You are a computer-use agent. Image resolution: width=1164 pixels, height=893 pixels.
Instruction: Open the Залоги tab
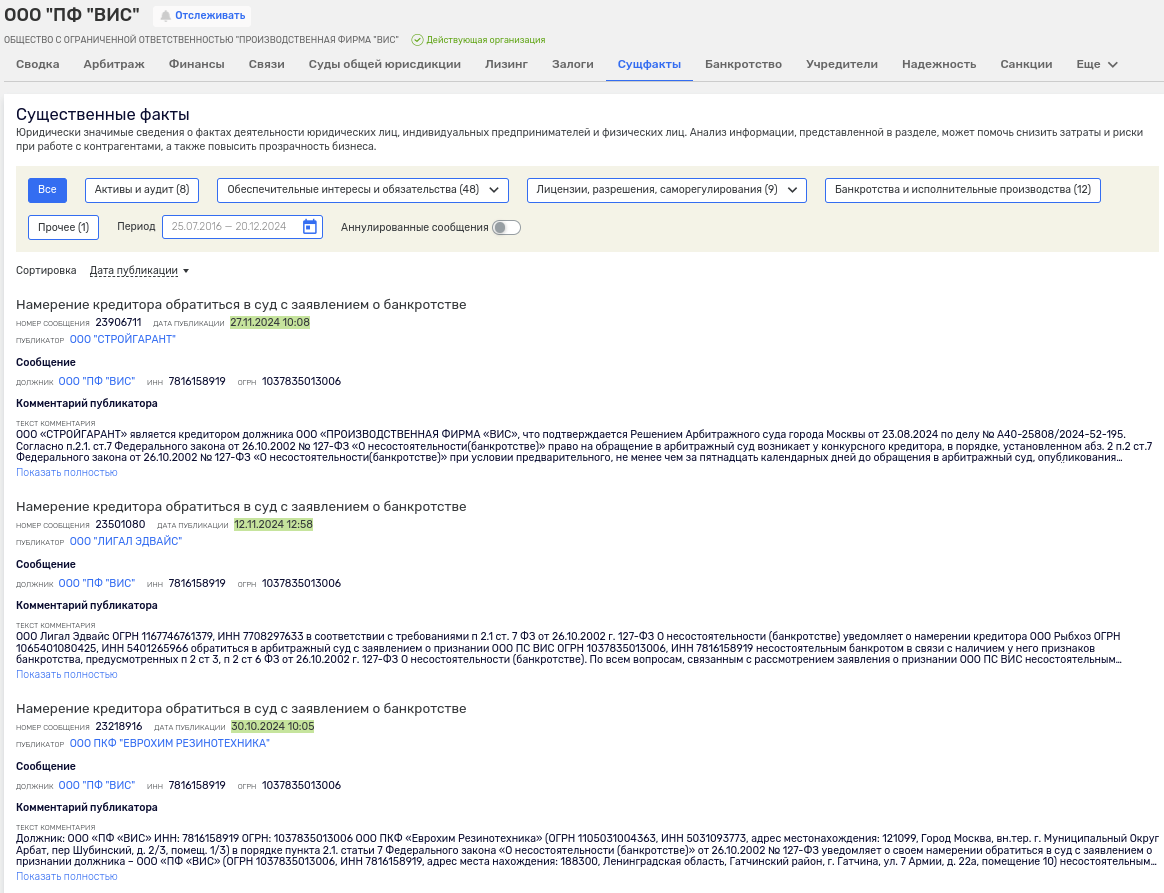tap(572, 65)
